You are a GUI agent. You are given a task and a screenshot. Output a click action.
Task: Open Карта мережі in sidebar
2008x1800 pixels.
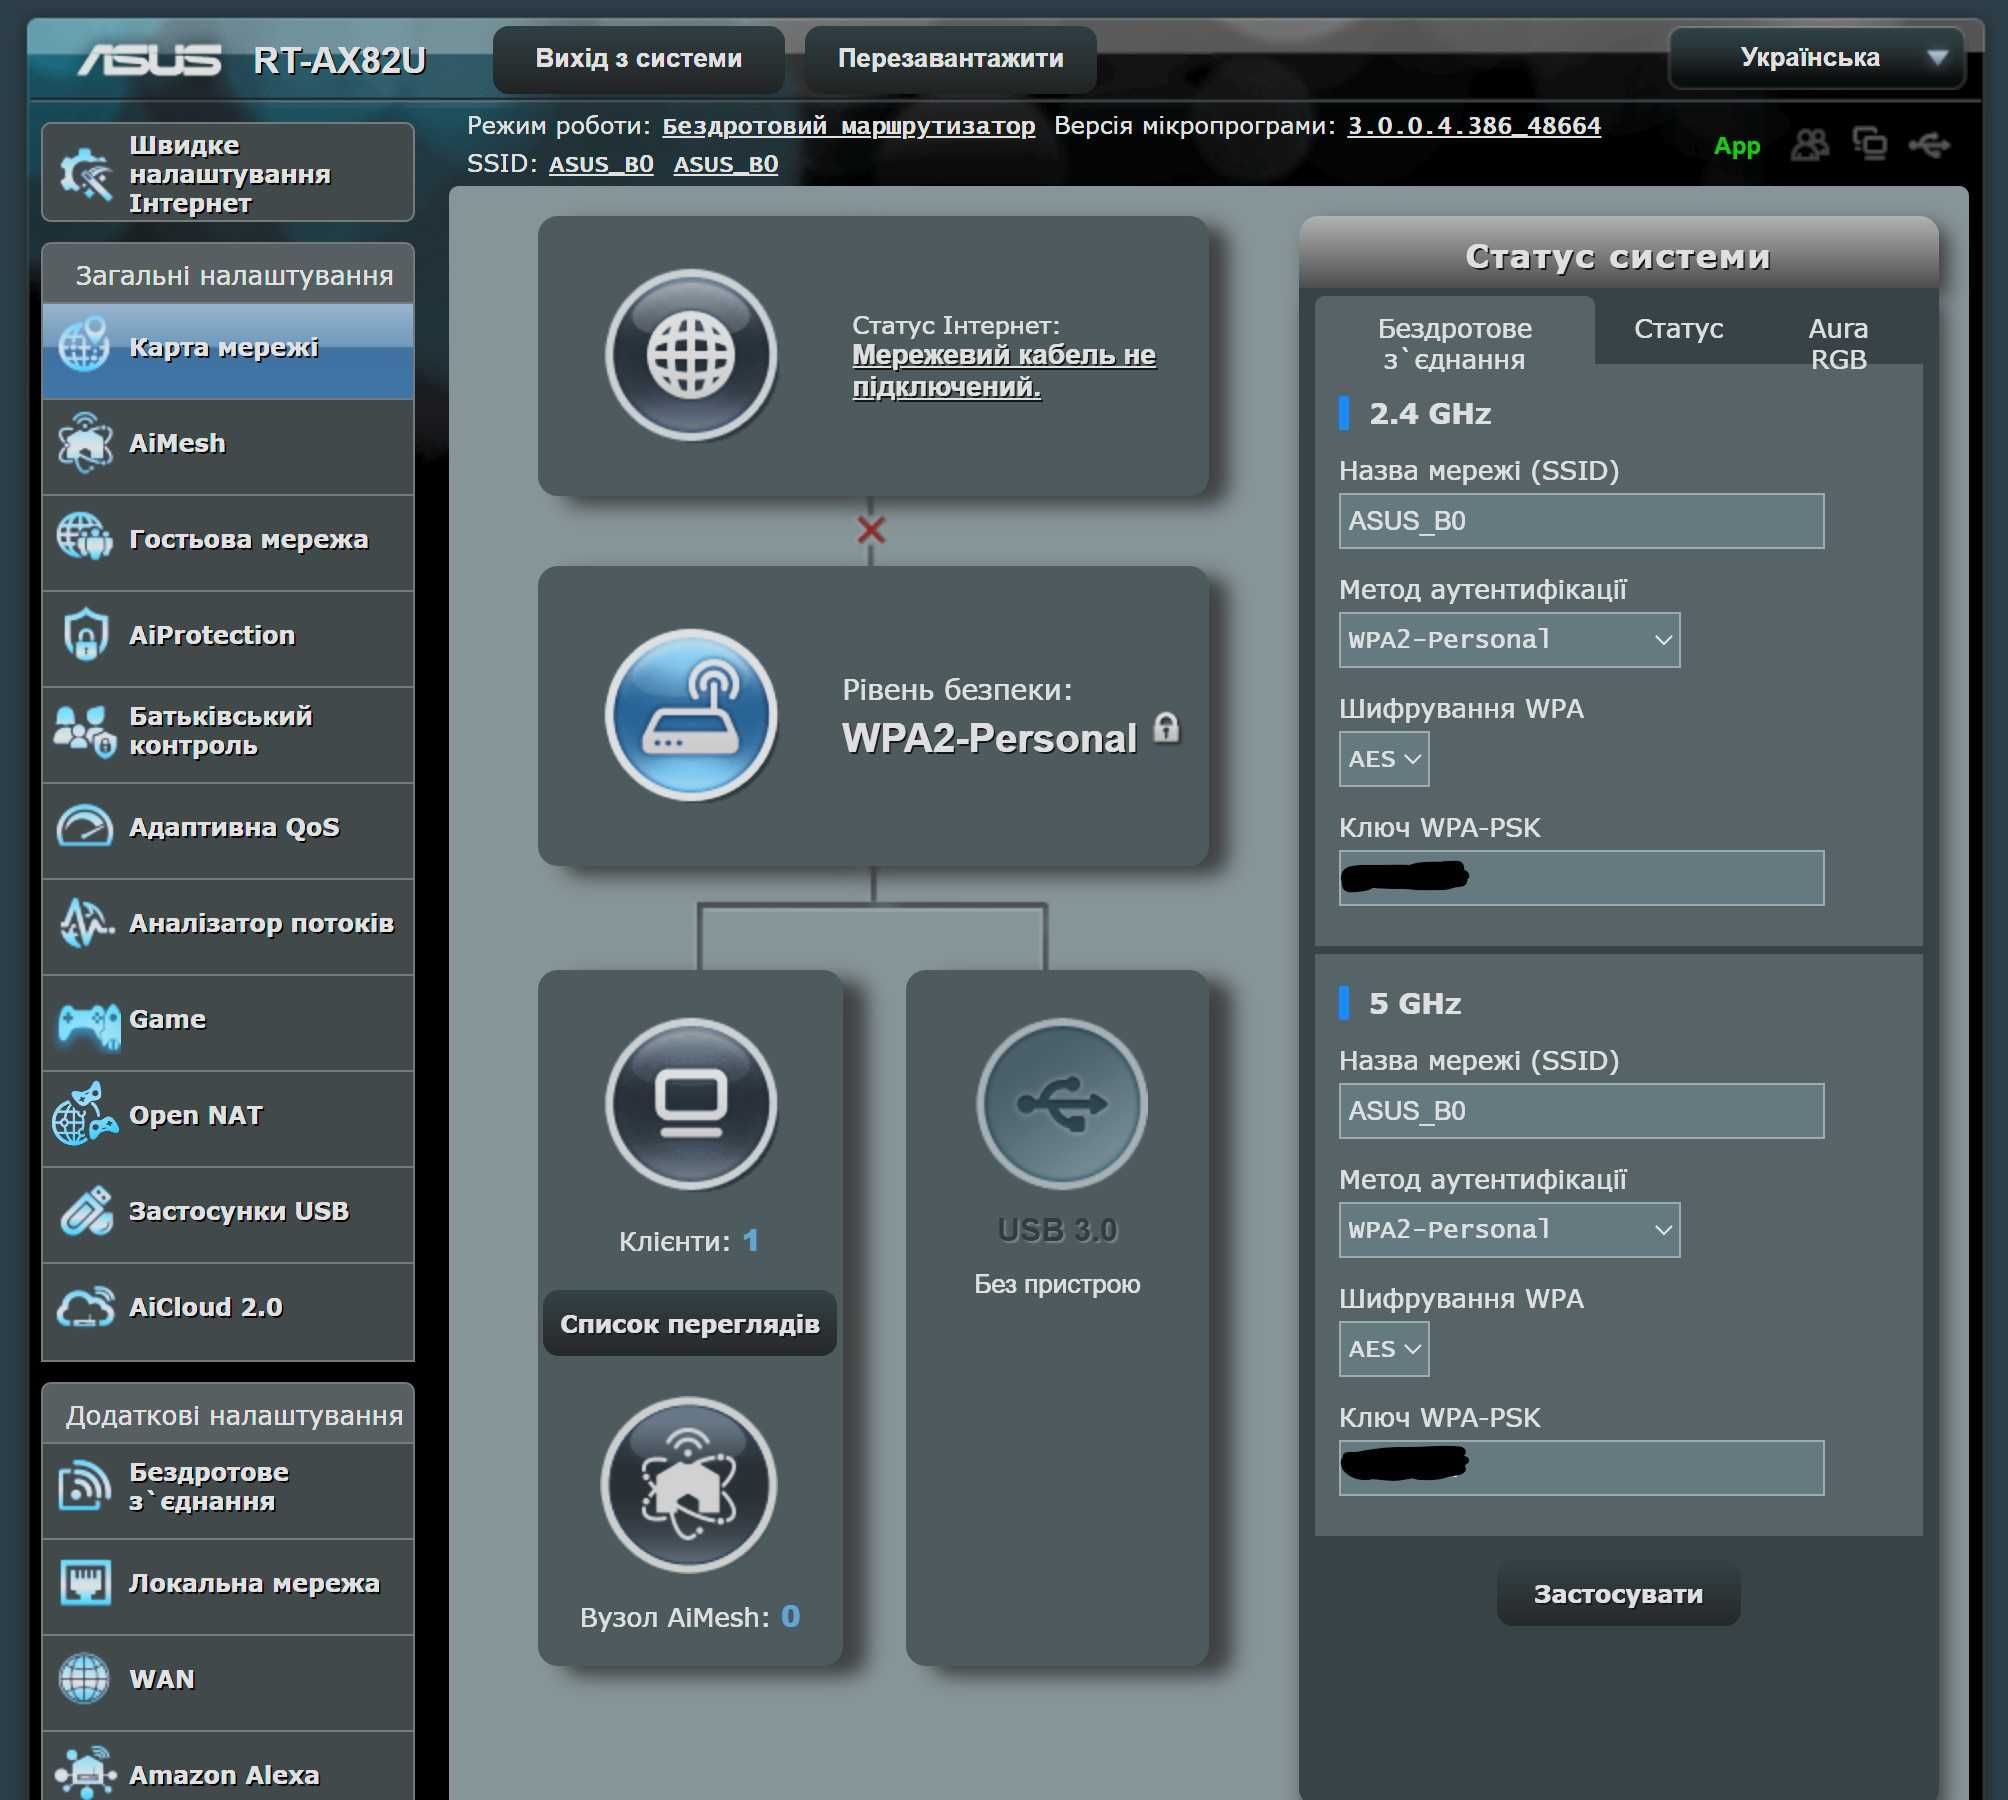coord(228,350)
